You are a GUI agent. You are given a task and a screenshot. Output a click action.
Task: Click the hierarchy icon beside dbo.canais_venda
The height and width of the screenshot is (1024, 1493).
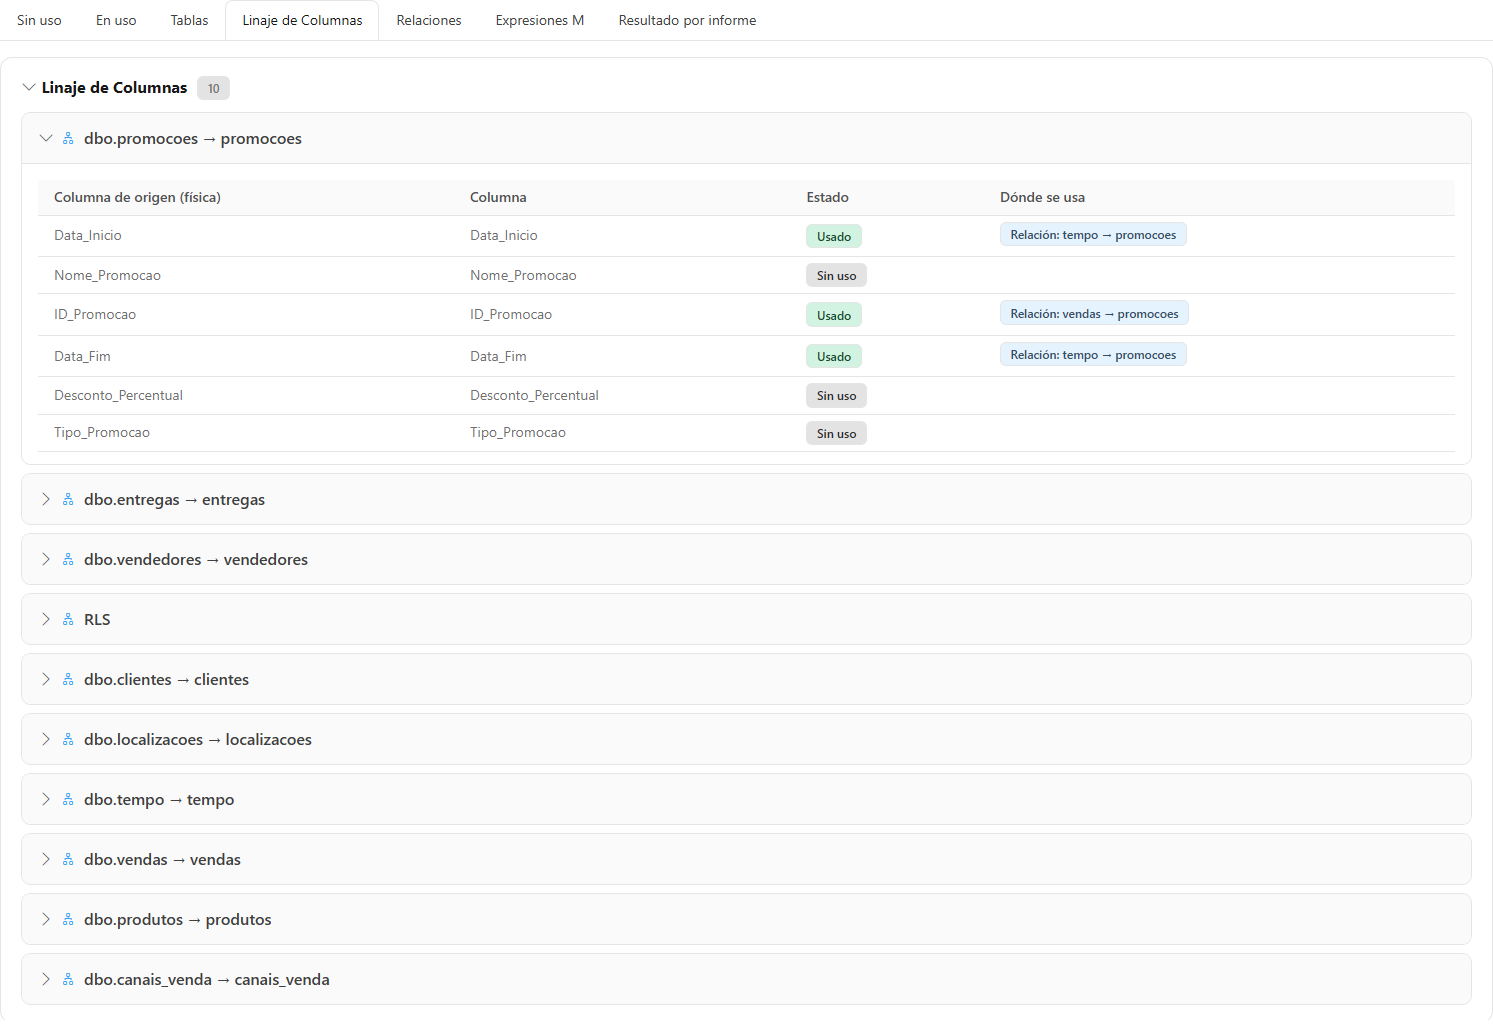point(68,980)
